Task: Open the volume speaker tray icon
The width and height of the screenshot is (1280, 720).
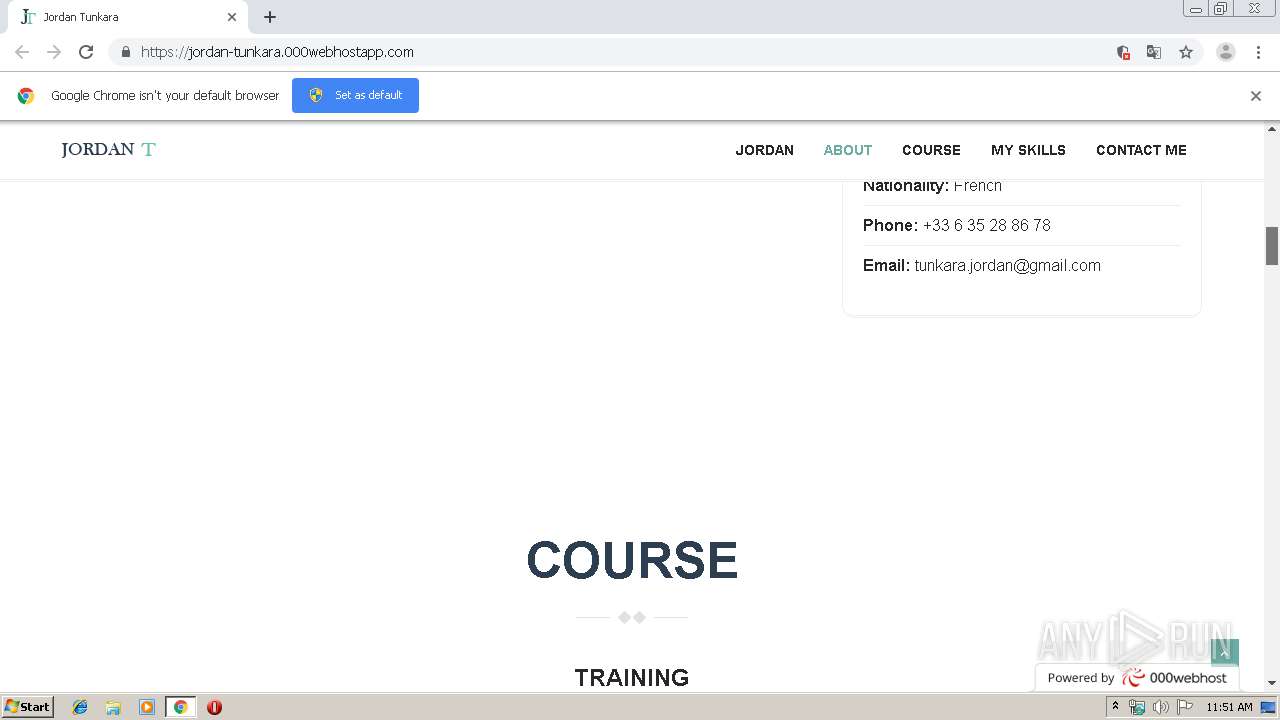Action: (1160, 707)
